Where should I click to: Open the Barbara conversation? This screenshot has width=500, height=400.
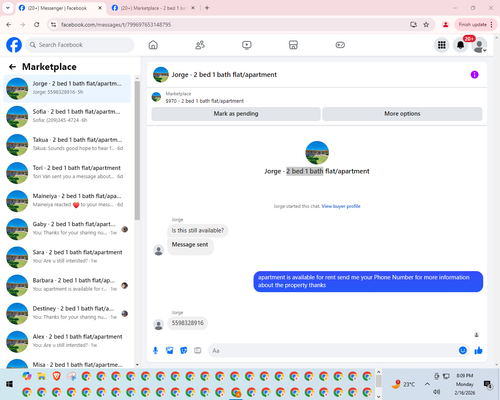[x=67, y=285]
